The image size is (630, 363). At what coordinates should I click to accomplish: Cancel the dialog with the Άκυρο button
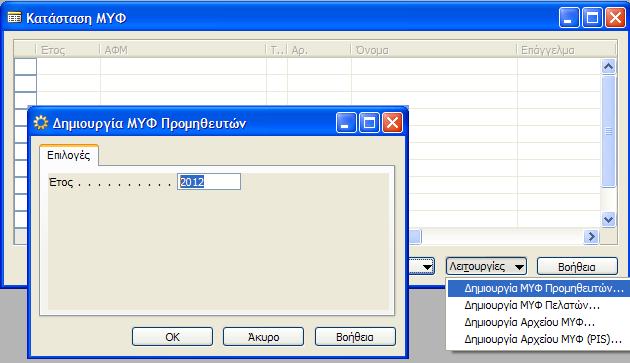(x=263, y=336)
